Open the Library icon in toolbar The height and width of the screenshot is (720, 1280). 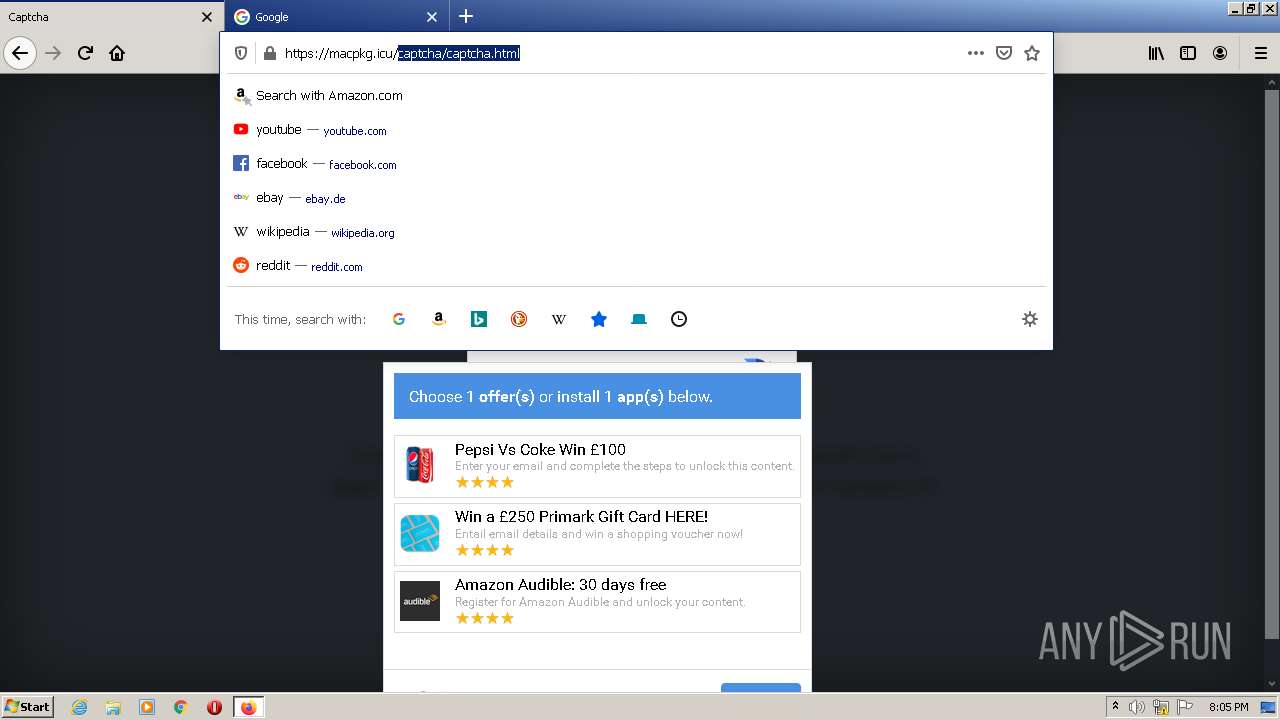1156,53
